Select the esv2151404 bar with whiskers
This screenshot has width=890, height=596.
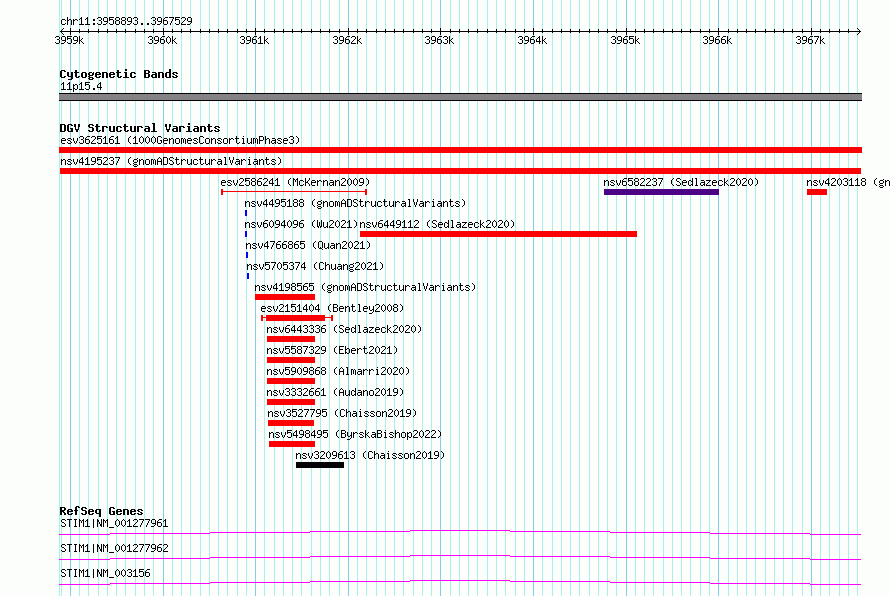[x=297, y=318]
